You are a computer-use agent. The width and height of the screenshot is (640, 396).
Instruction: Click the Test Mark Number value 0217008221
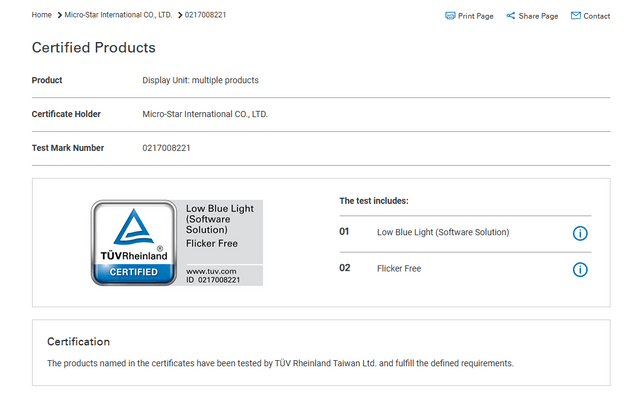tap(167, 148)
